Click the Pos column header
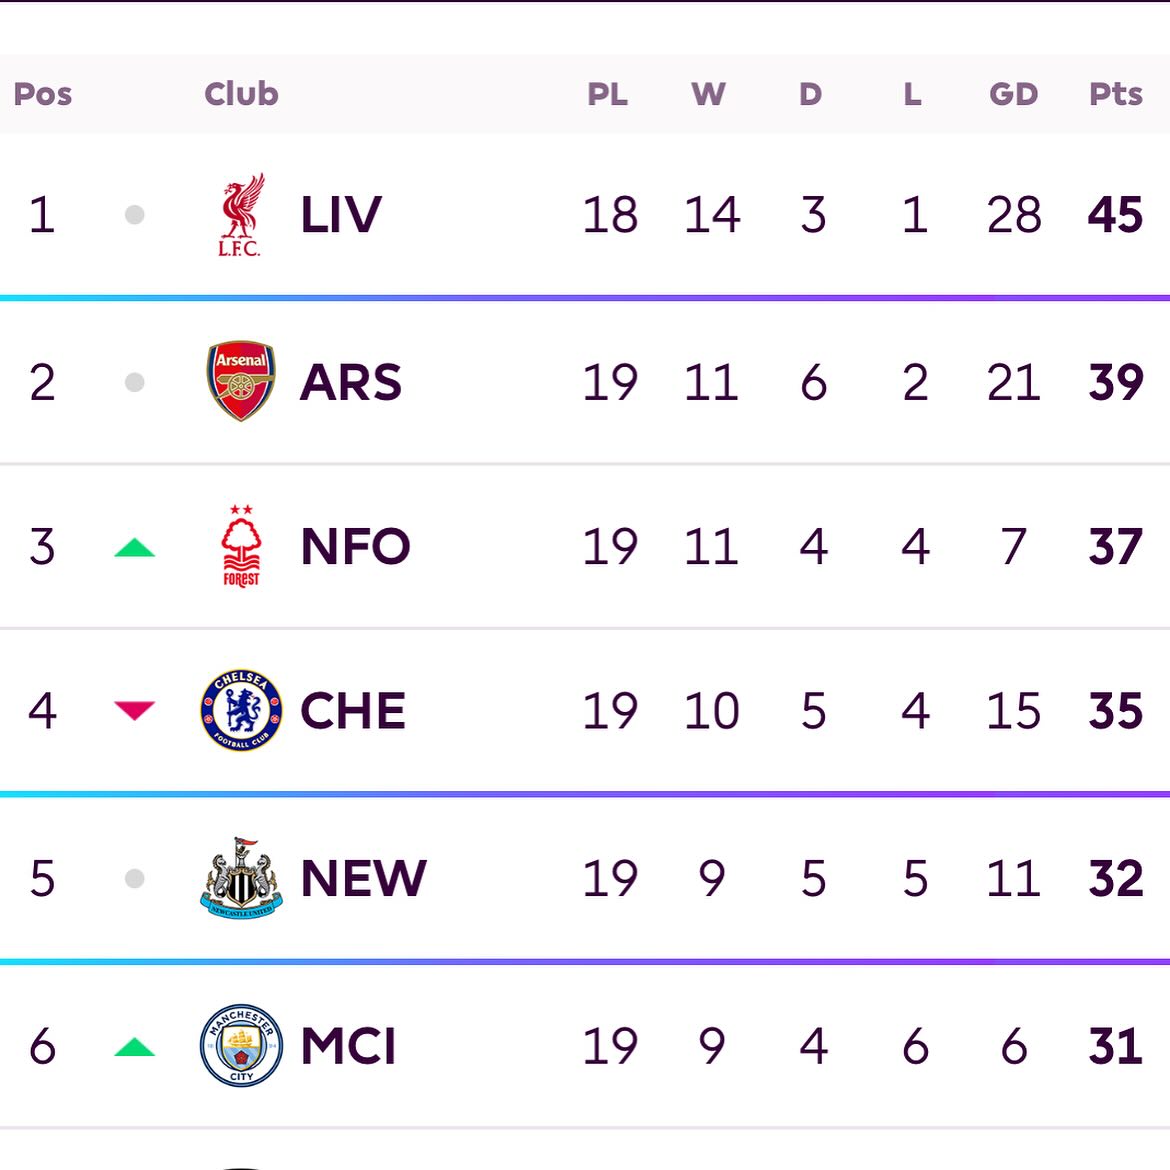The height and width of the screenshot is (1170, 1170). point(43,94)
